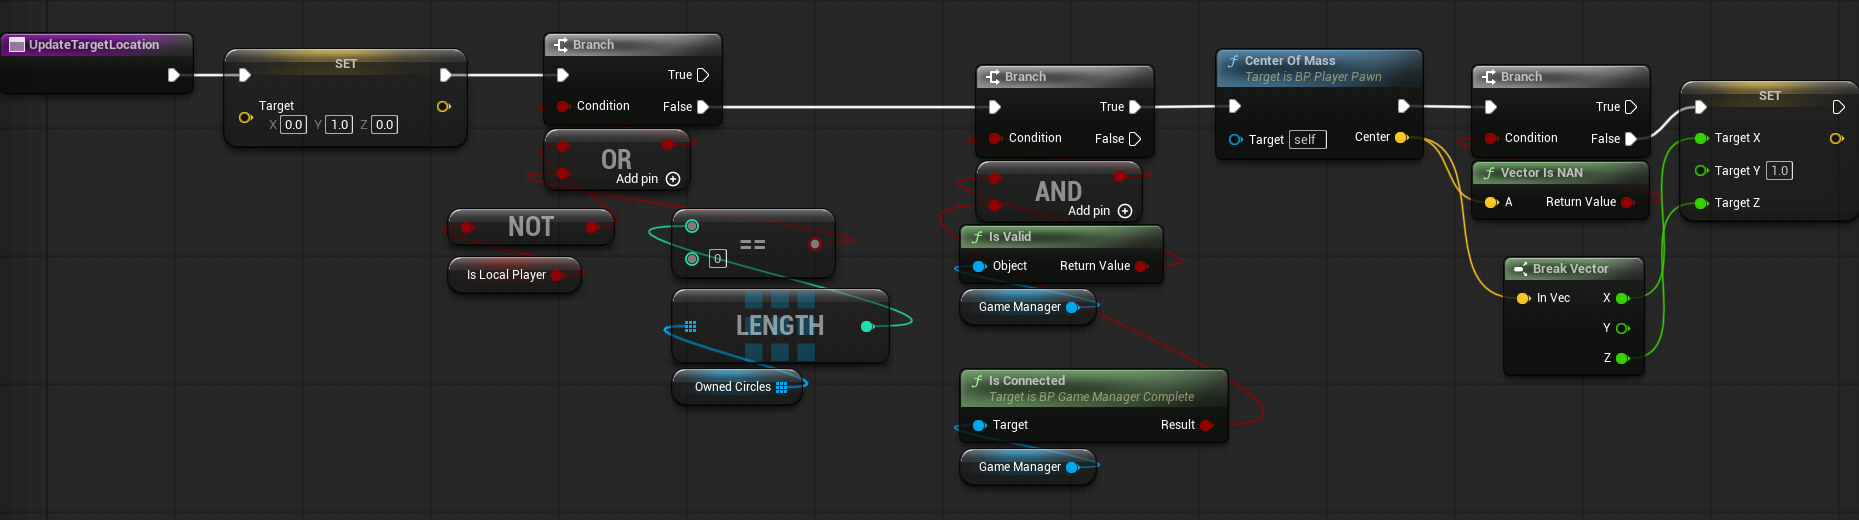Click the Vector Is NAN Return Value pin
The image size is (1859, 520).
1627,202
